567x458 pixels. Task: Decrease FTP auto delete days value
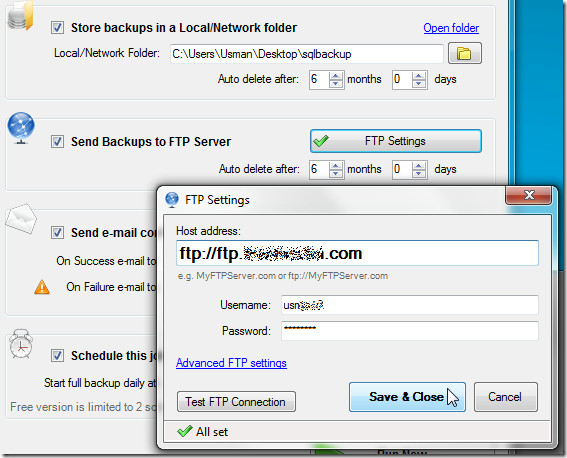419,174
